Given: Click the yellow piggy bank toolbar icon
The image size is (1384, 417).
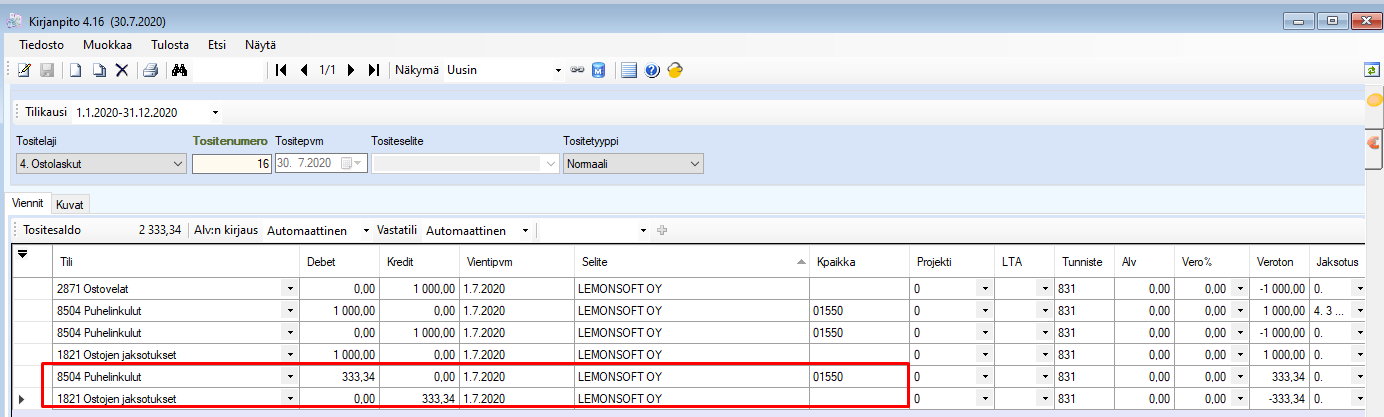Looking at the screenshot, I should [x=675, y=70].
